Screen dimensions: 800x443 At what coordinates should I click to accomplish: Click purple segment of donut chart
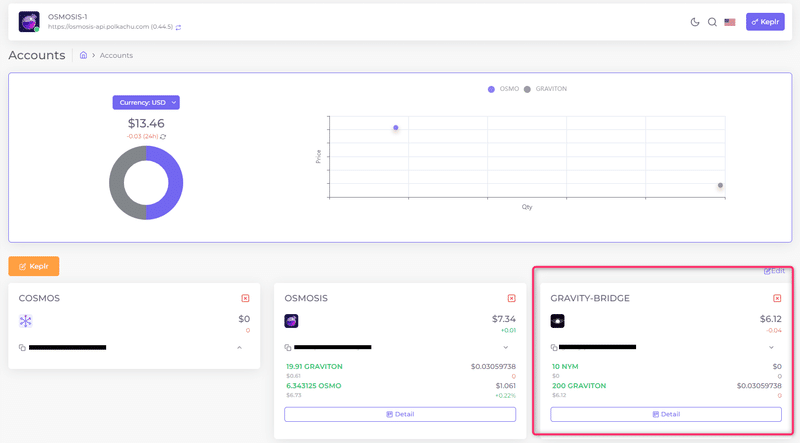[175, 183]
